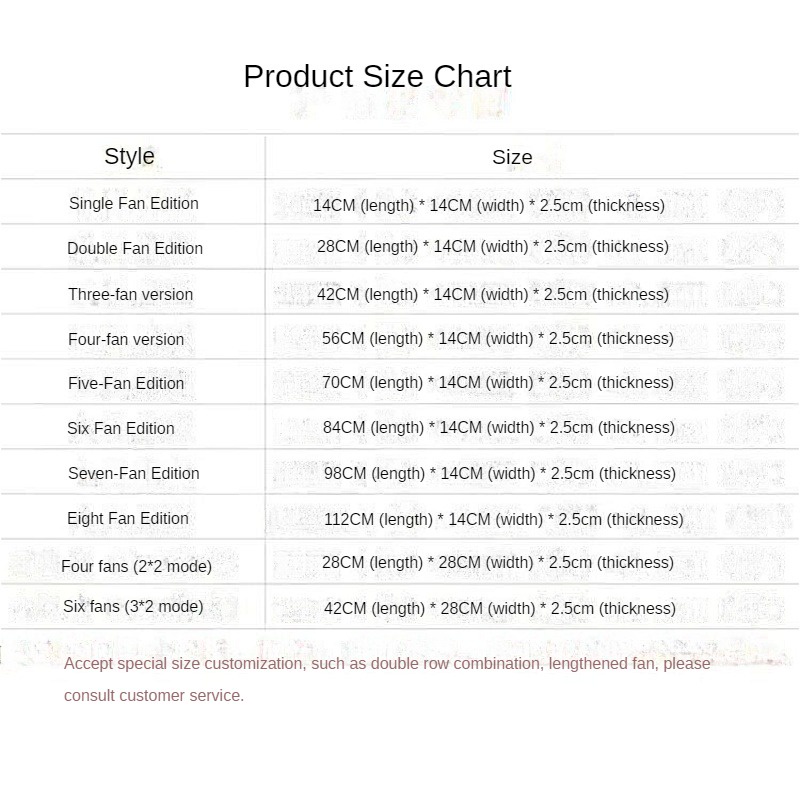The image size is (800, 800).
Task: Click the Eight Fan Edition label
Action: point(128,518)
